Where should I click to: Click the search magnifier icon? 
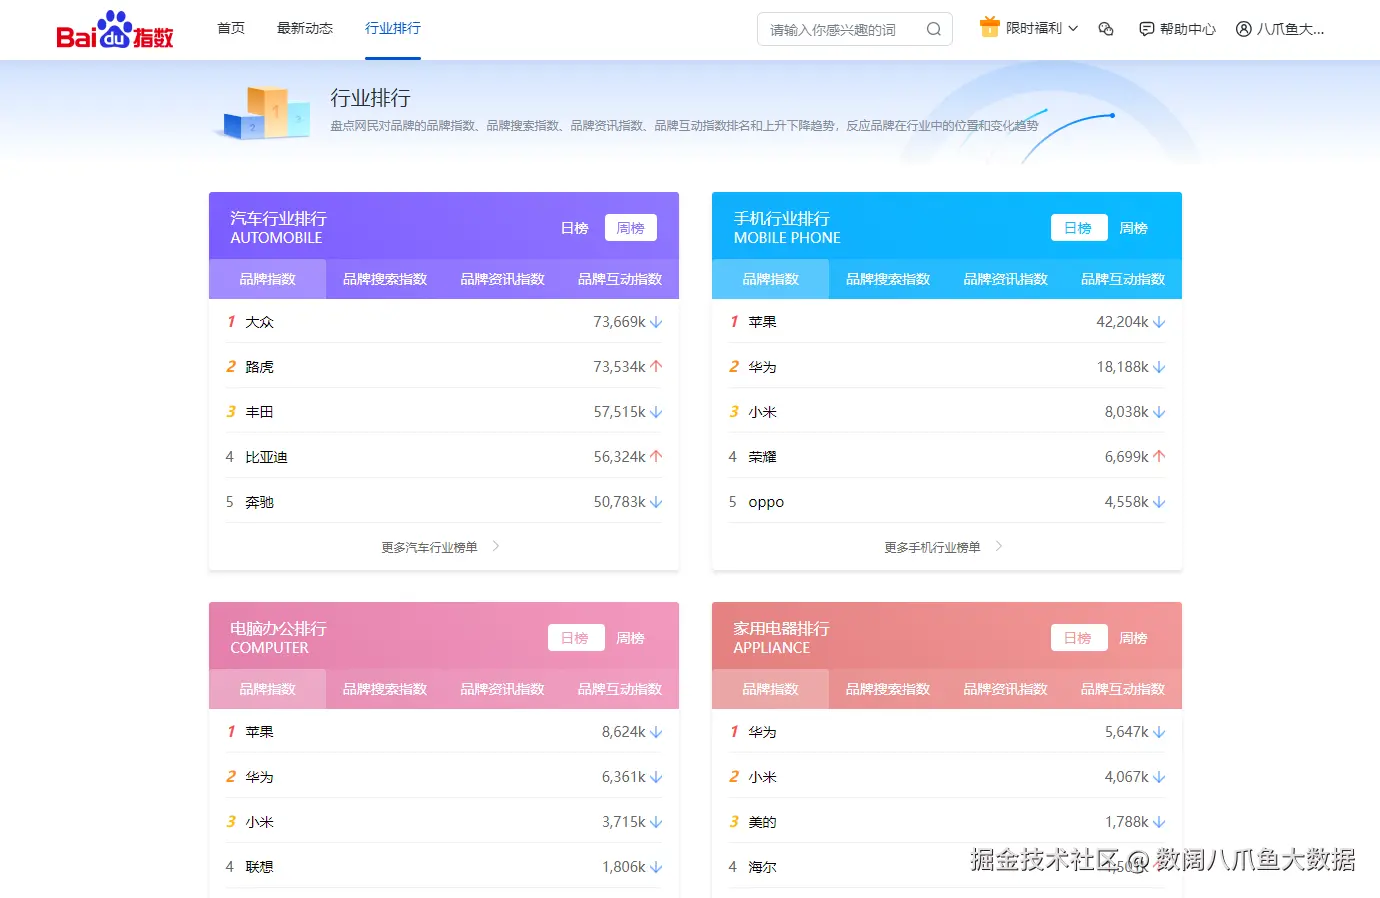[934, 29]
